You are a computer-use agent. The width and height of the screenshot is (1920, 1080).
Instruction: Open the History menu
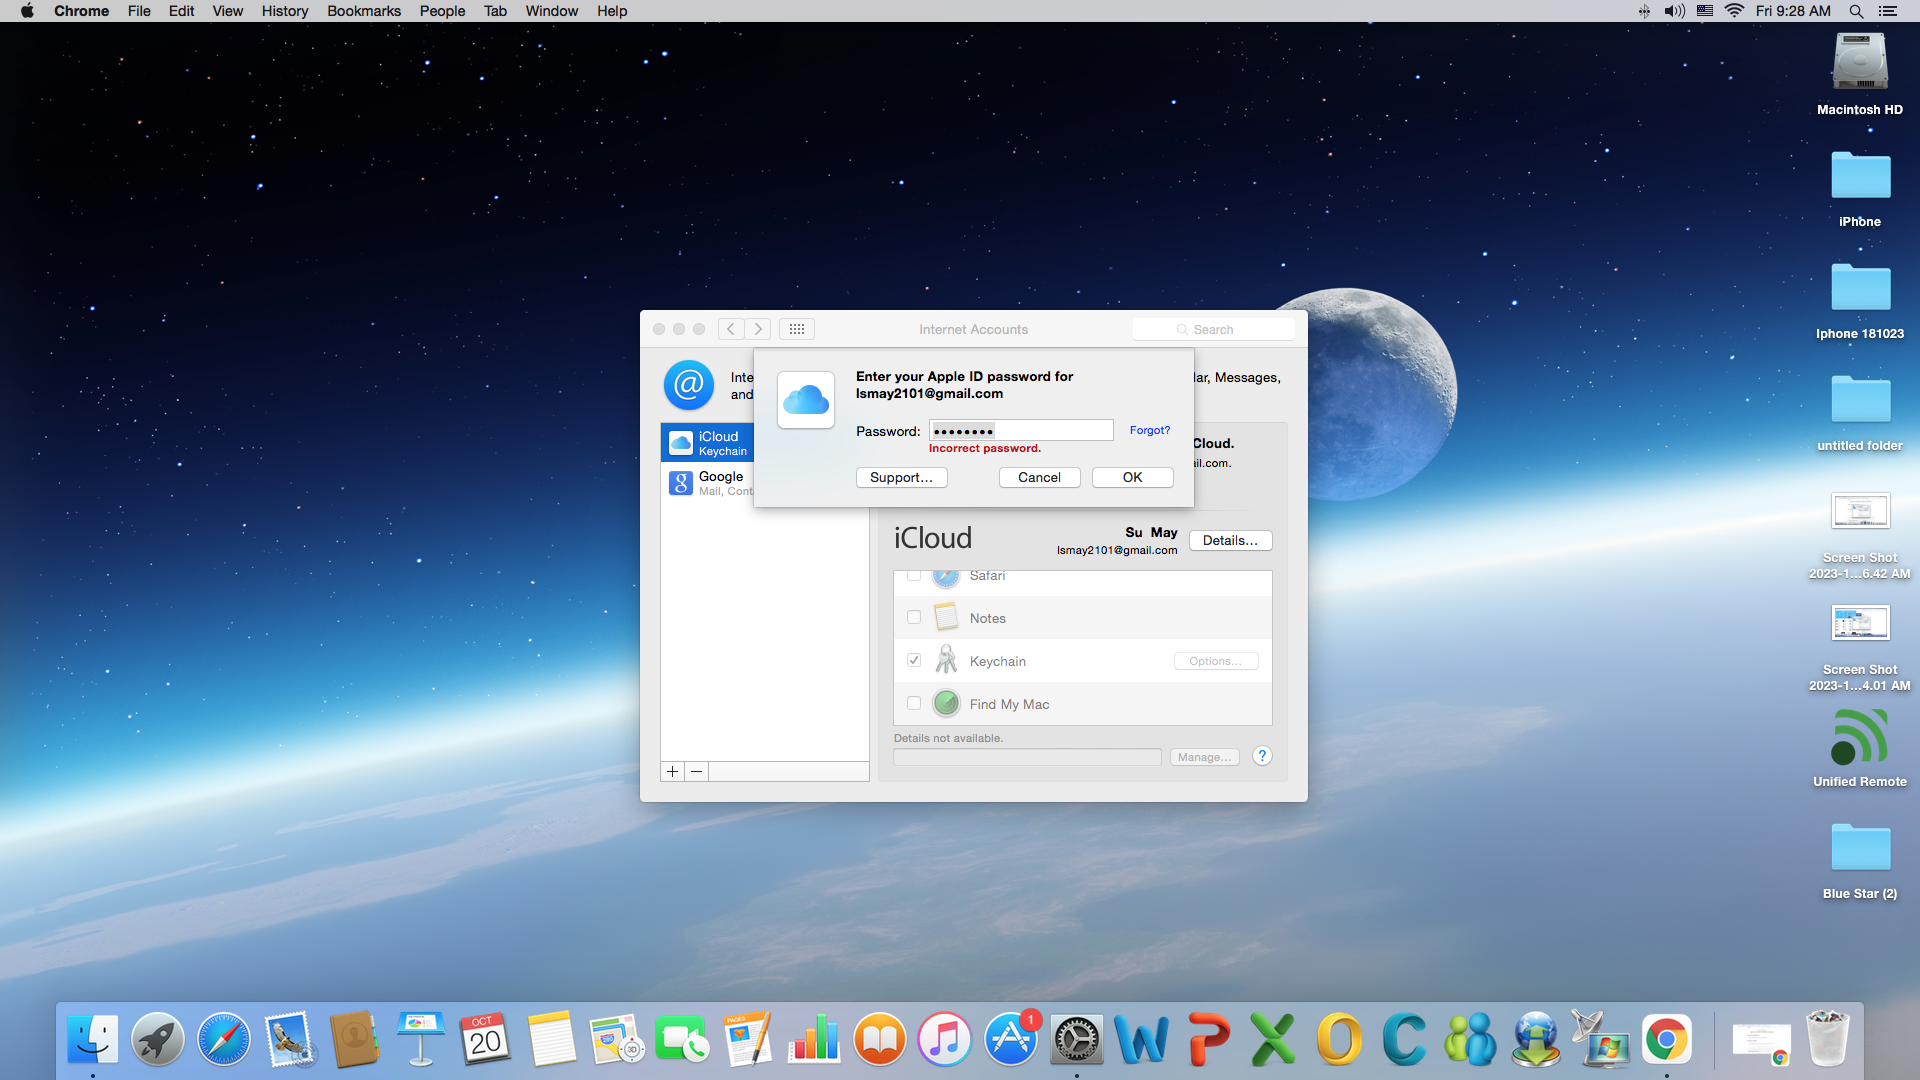[284, 11]
